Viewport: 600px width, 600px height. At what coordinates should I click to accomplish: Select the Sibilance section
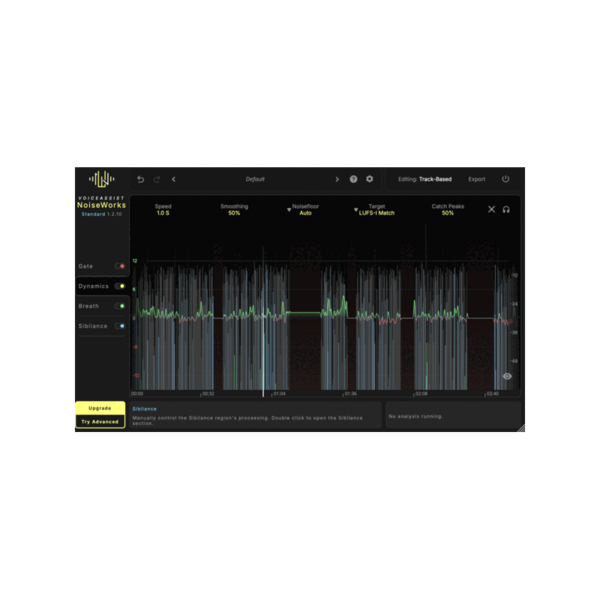click(93, 326)
